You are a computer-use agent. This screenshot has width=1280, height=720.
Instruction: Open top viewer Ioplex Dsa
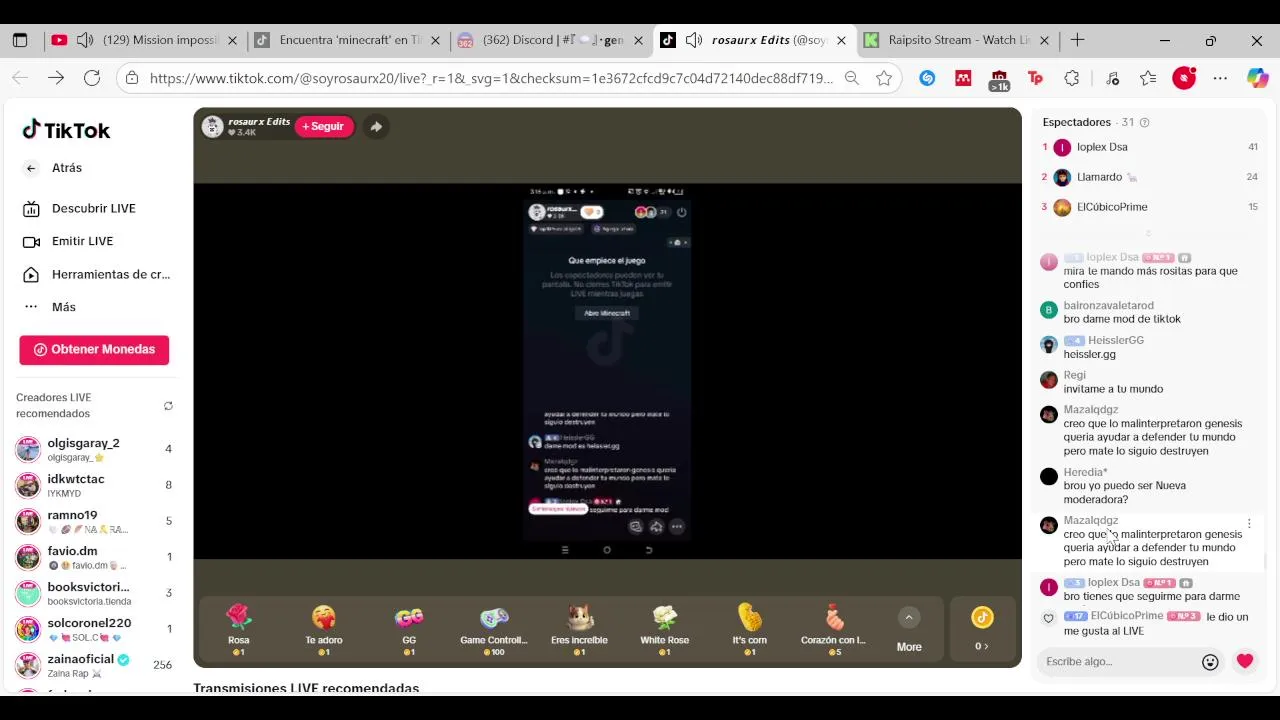click(1150, 147)
